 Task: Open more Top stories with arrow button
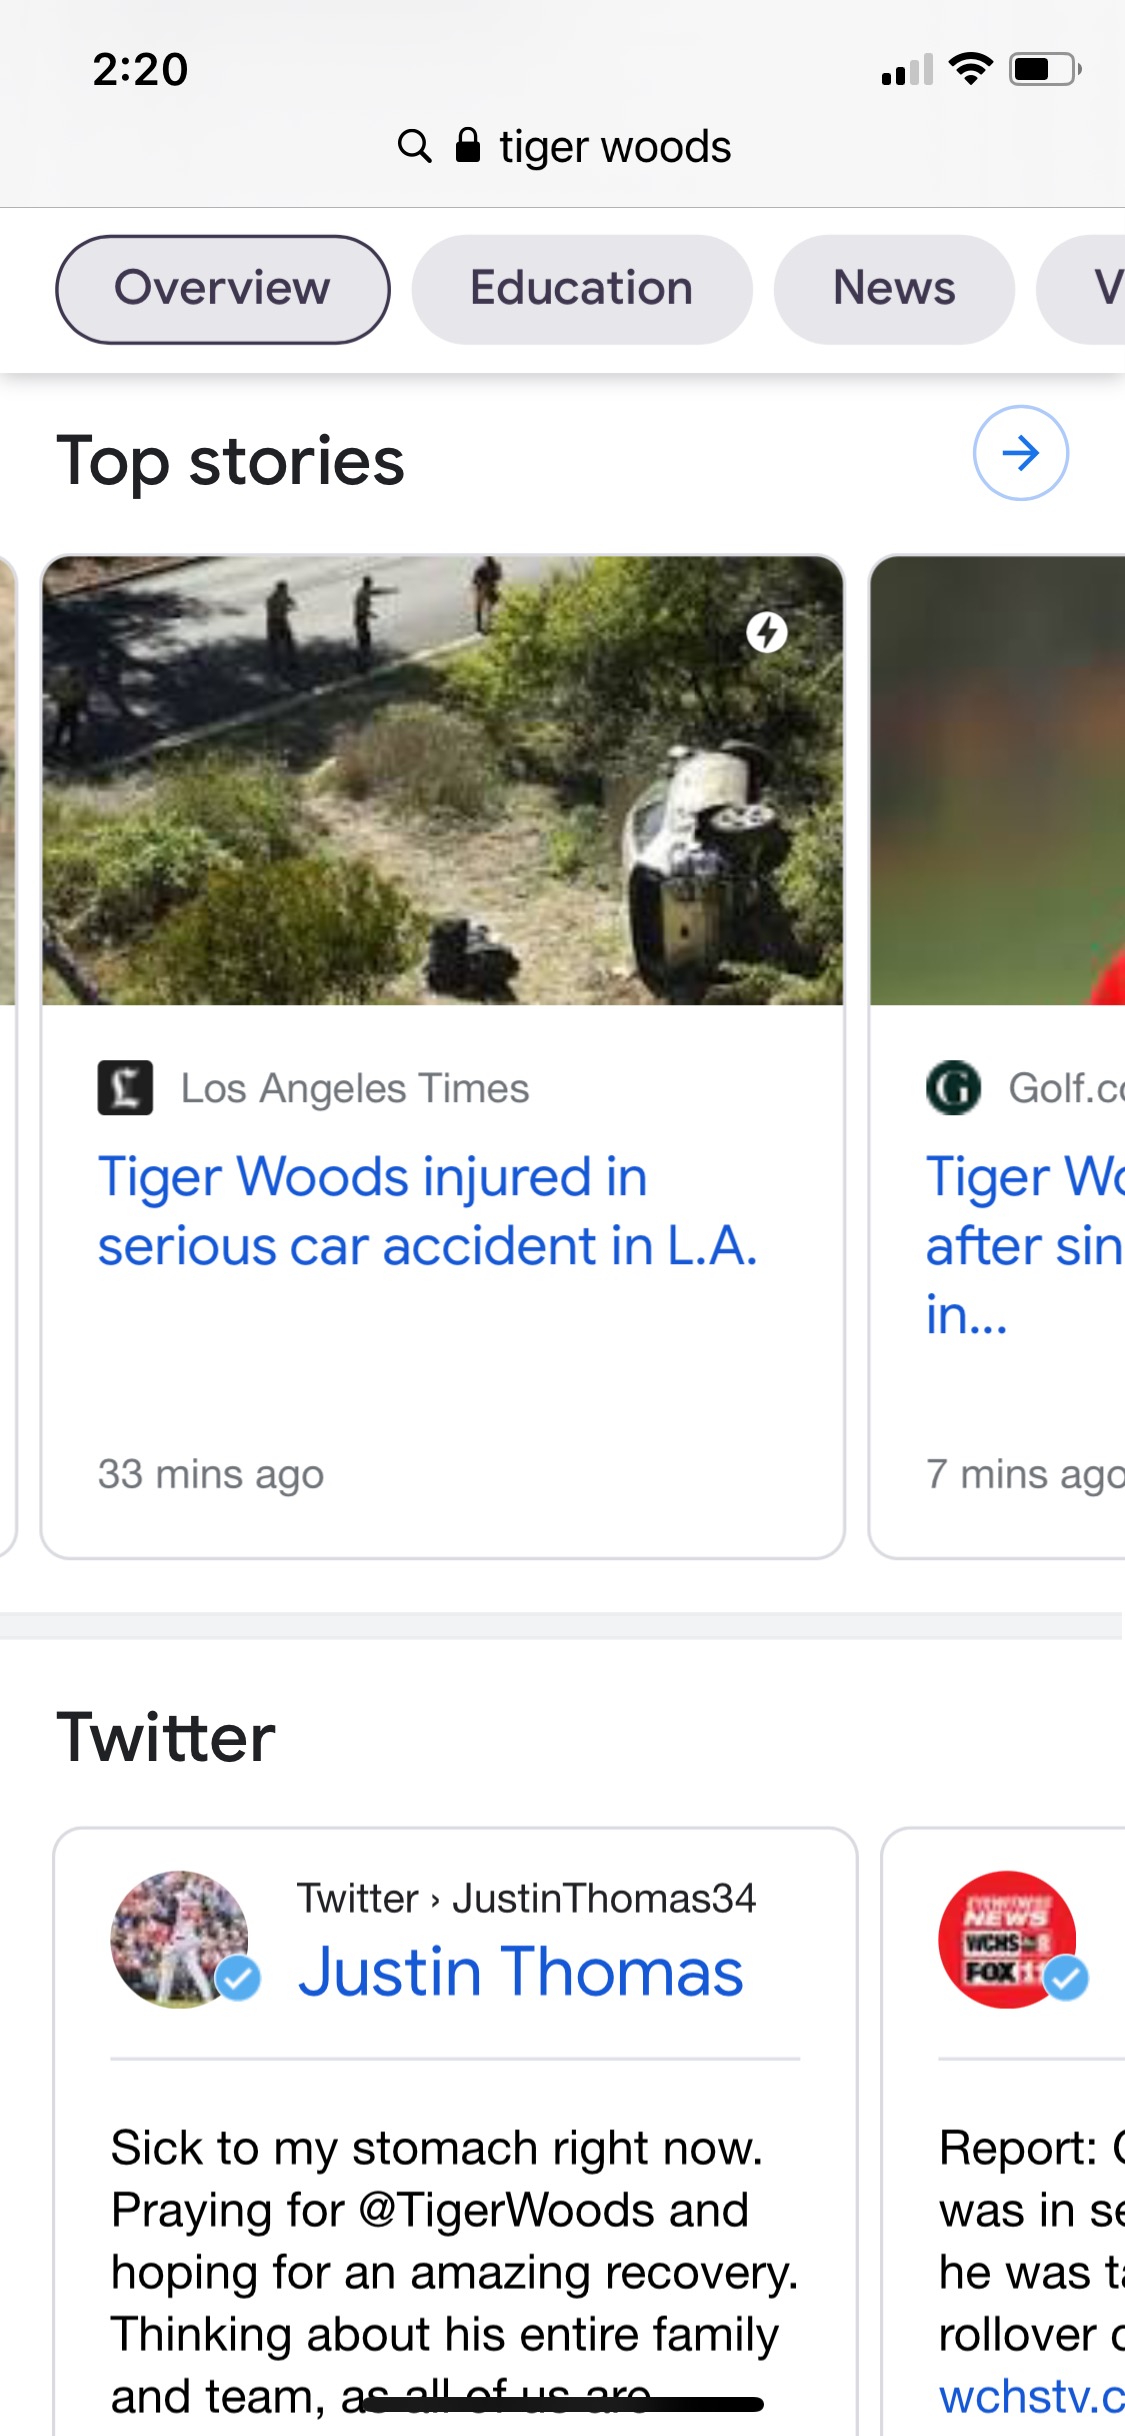1020,453
